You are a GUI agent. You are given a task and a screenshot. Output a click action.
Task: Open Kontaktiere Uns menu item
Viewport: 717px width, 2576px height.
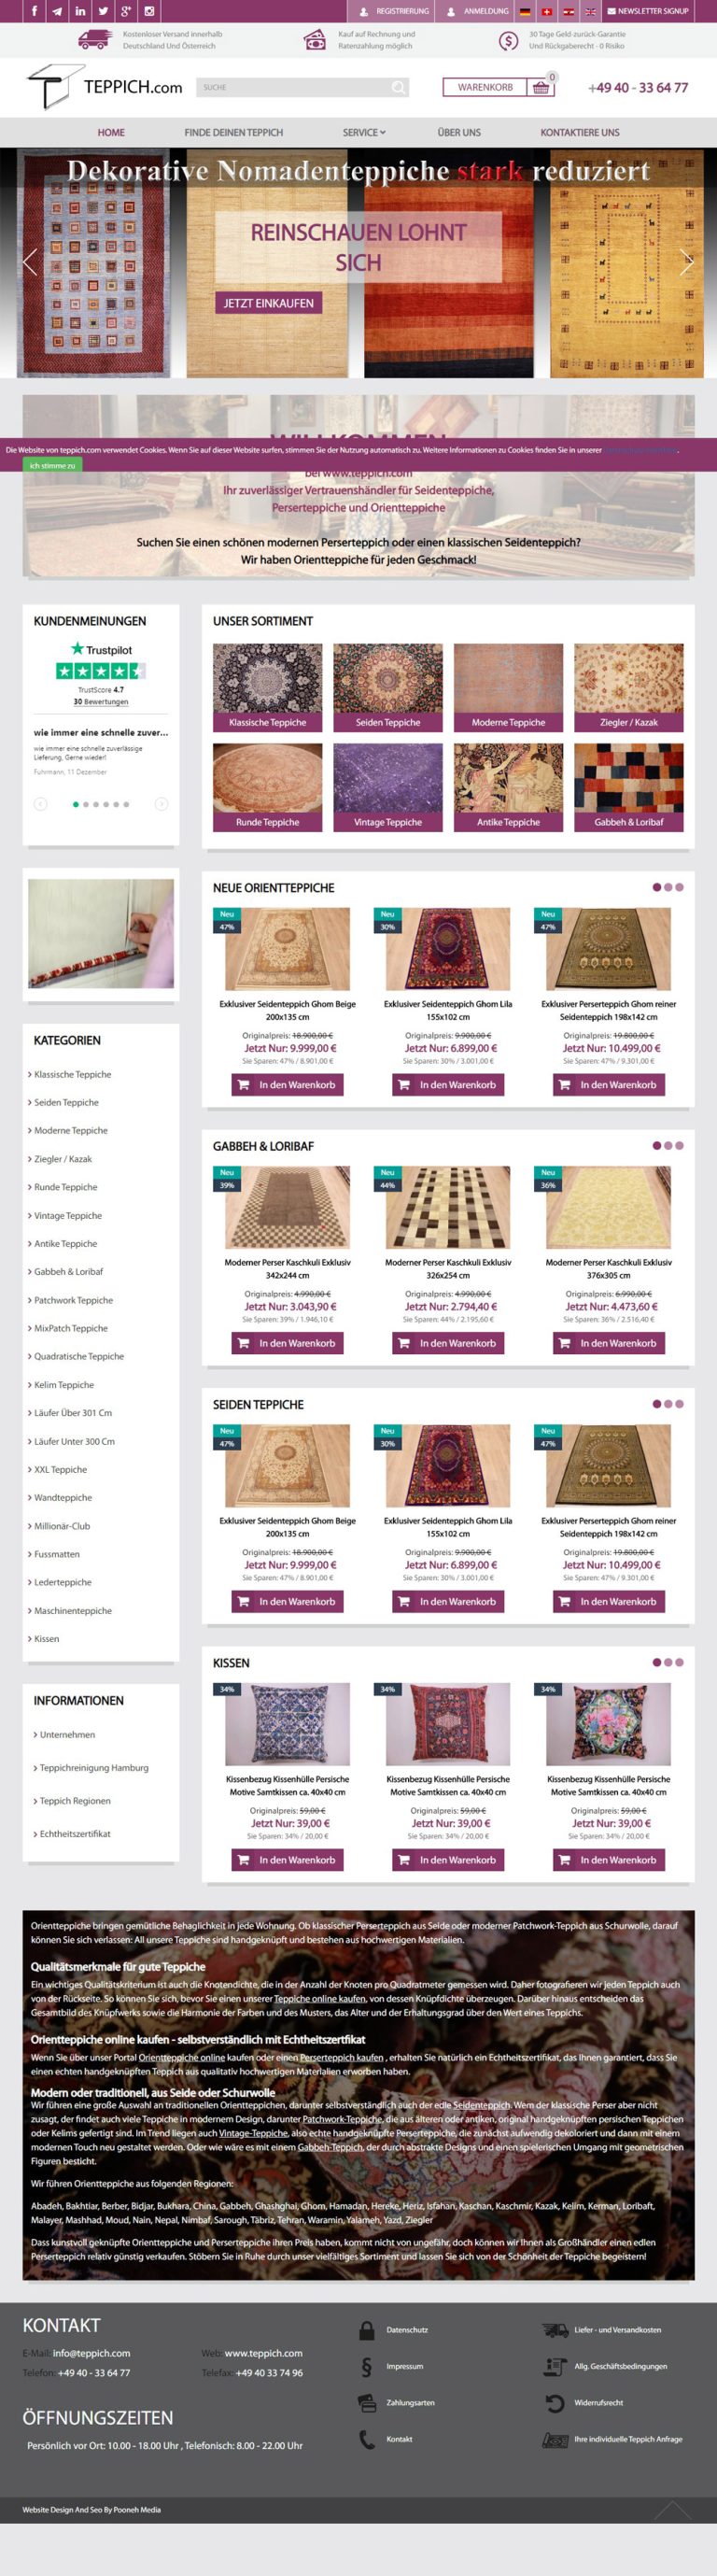coord(580,132)
